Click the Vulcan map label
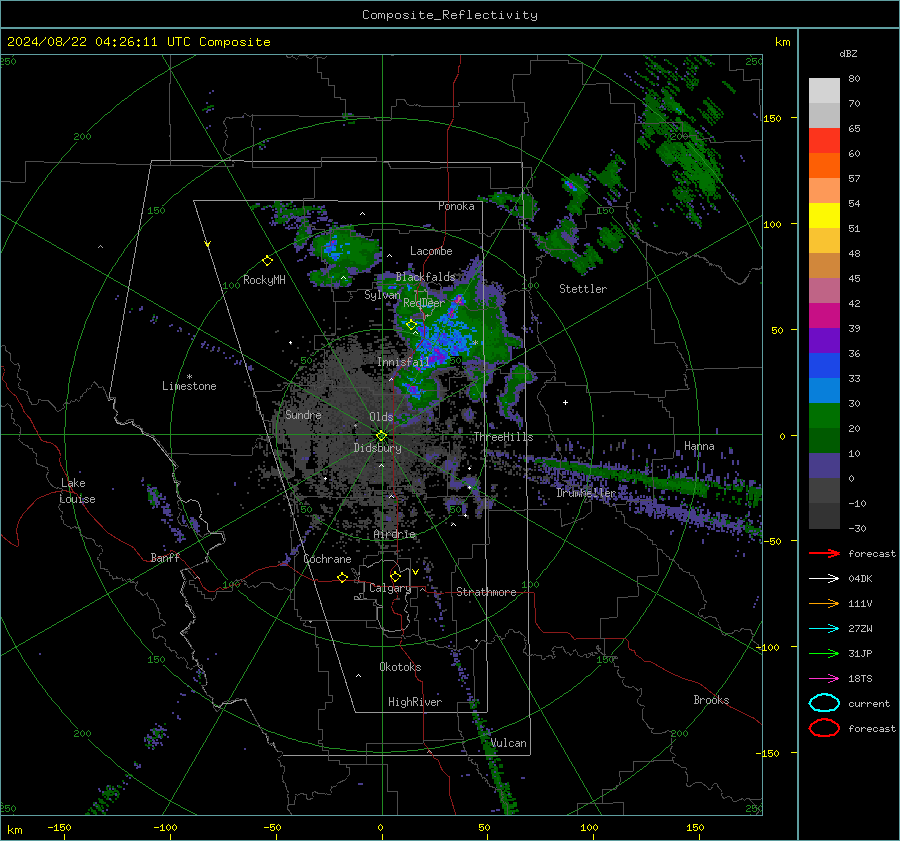This screenshot has height=841, width=900. click(x=509, y=743)
